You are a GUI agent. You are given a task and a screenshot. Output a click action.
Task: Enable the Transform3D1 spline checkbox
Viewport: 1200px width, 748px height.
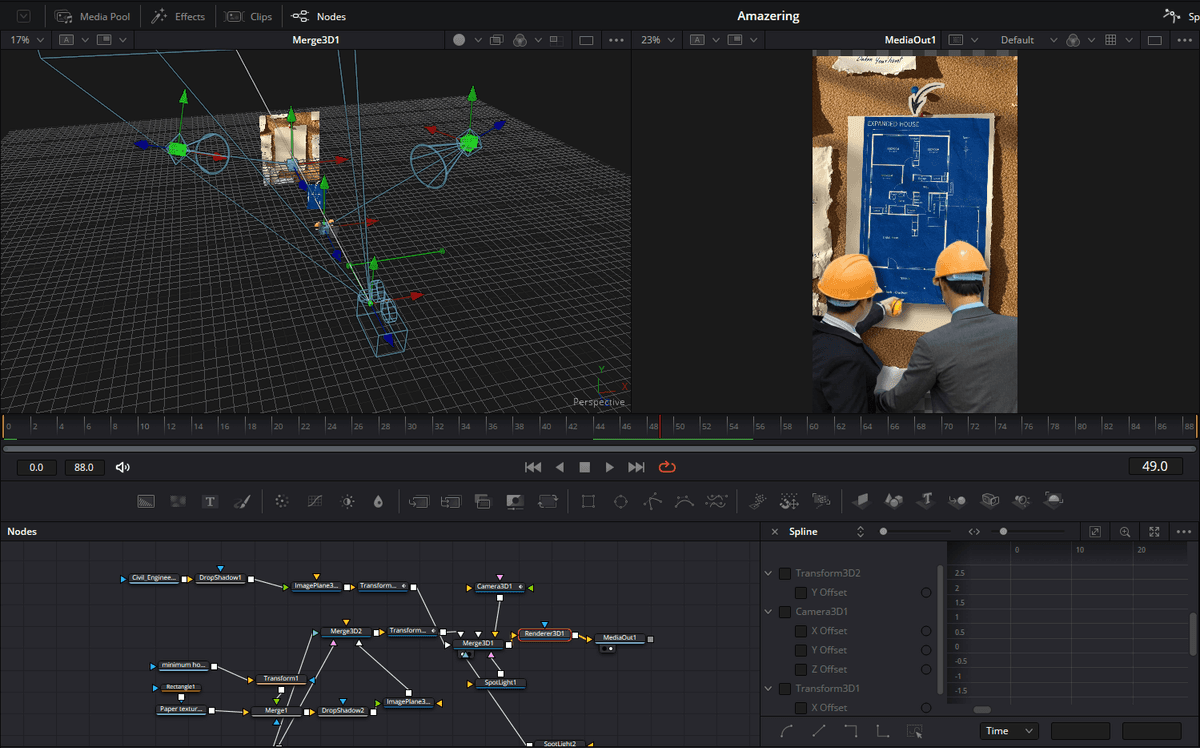(x=784, y=689)
